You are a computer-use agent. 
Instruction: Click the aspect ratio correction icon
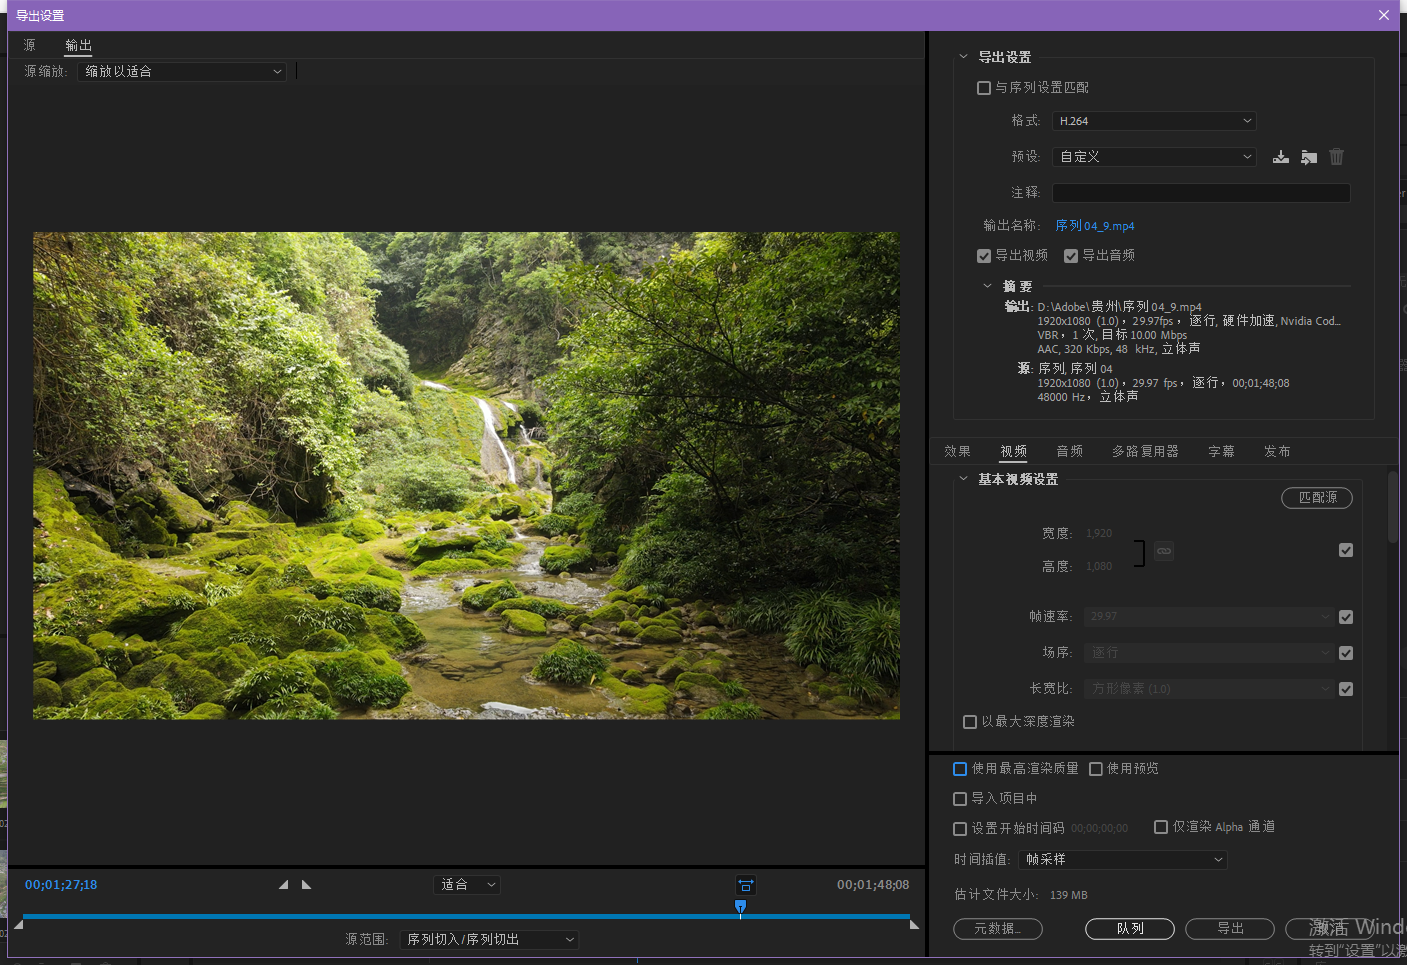[746, 885]
